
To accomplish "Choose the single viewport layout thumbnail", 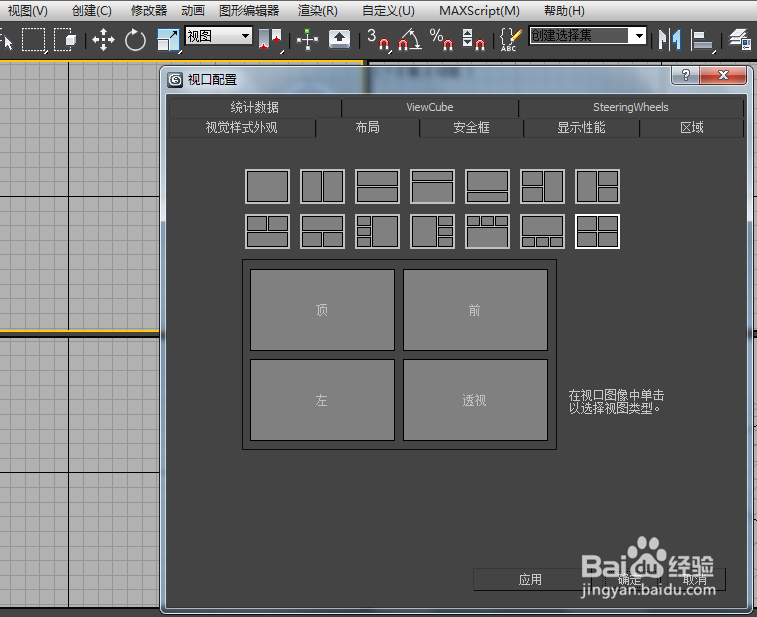I will [267, 186].
